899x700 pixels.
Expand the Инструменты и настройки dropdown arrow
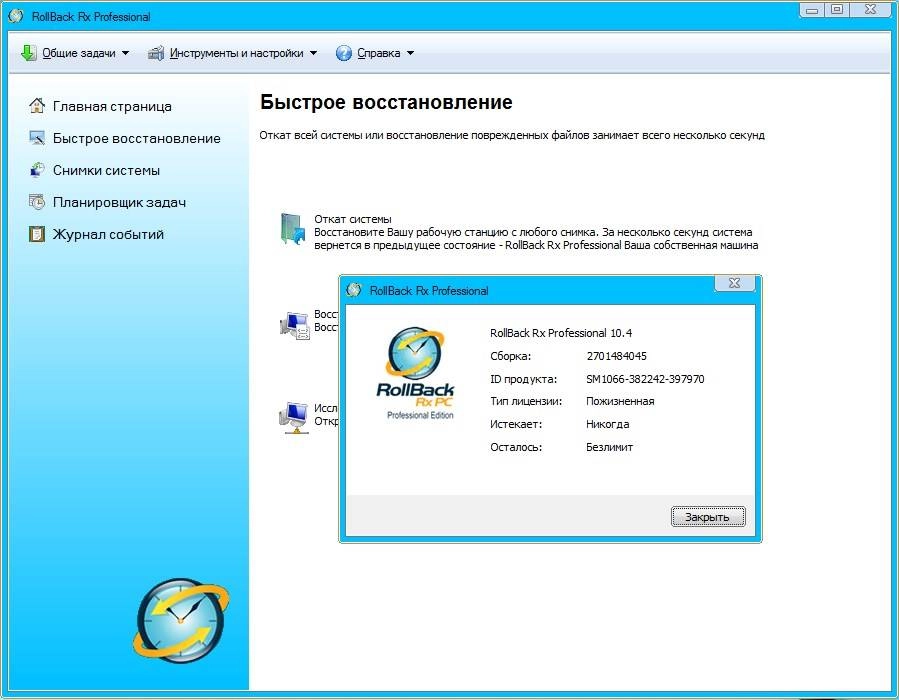pyautogui.click(x=314, y=53)
